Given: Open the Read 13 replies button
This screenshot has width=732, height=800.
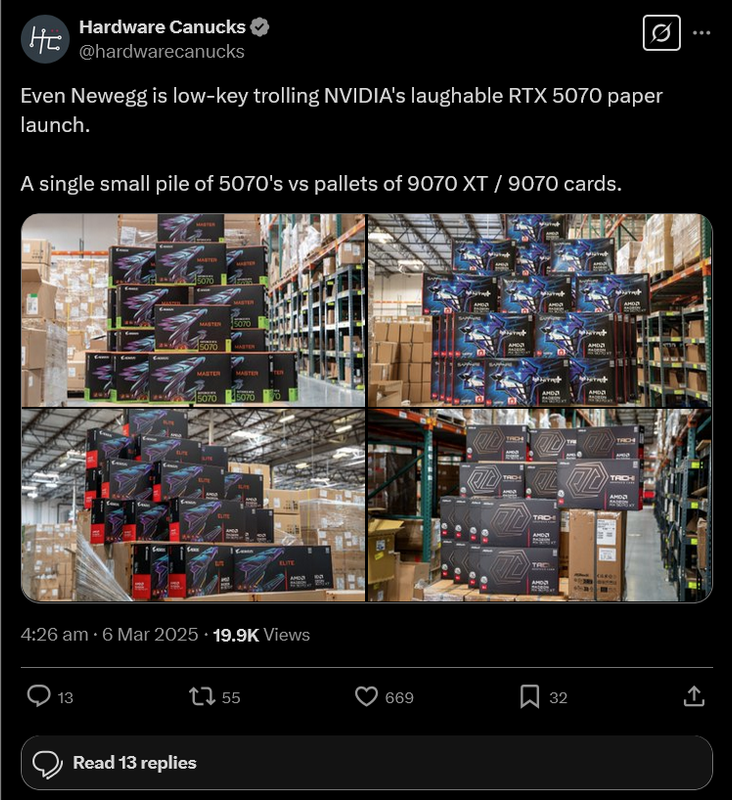Looking at the screenshot, I should (x=366, y=763).
